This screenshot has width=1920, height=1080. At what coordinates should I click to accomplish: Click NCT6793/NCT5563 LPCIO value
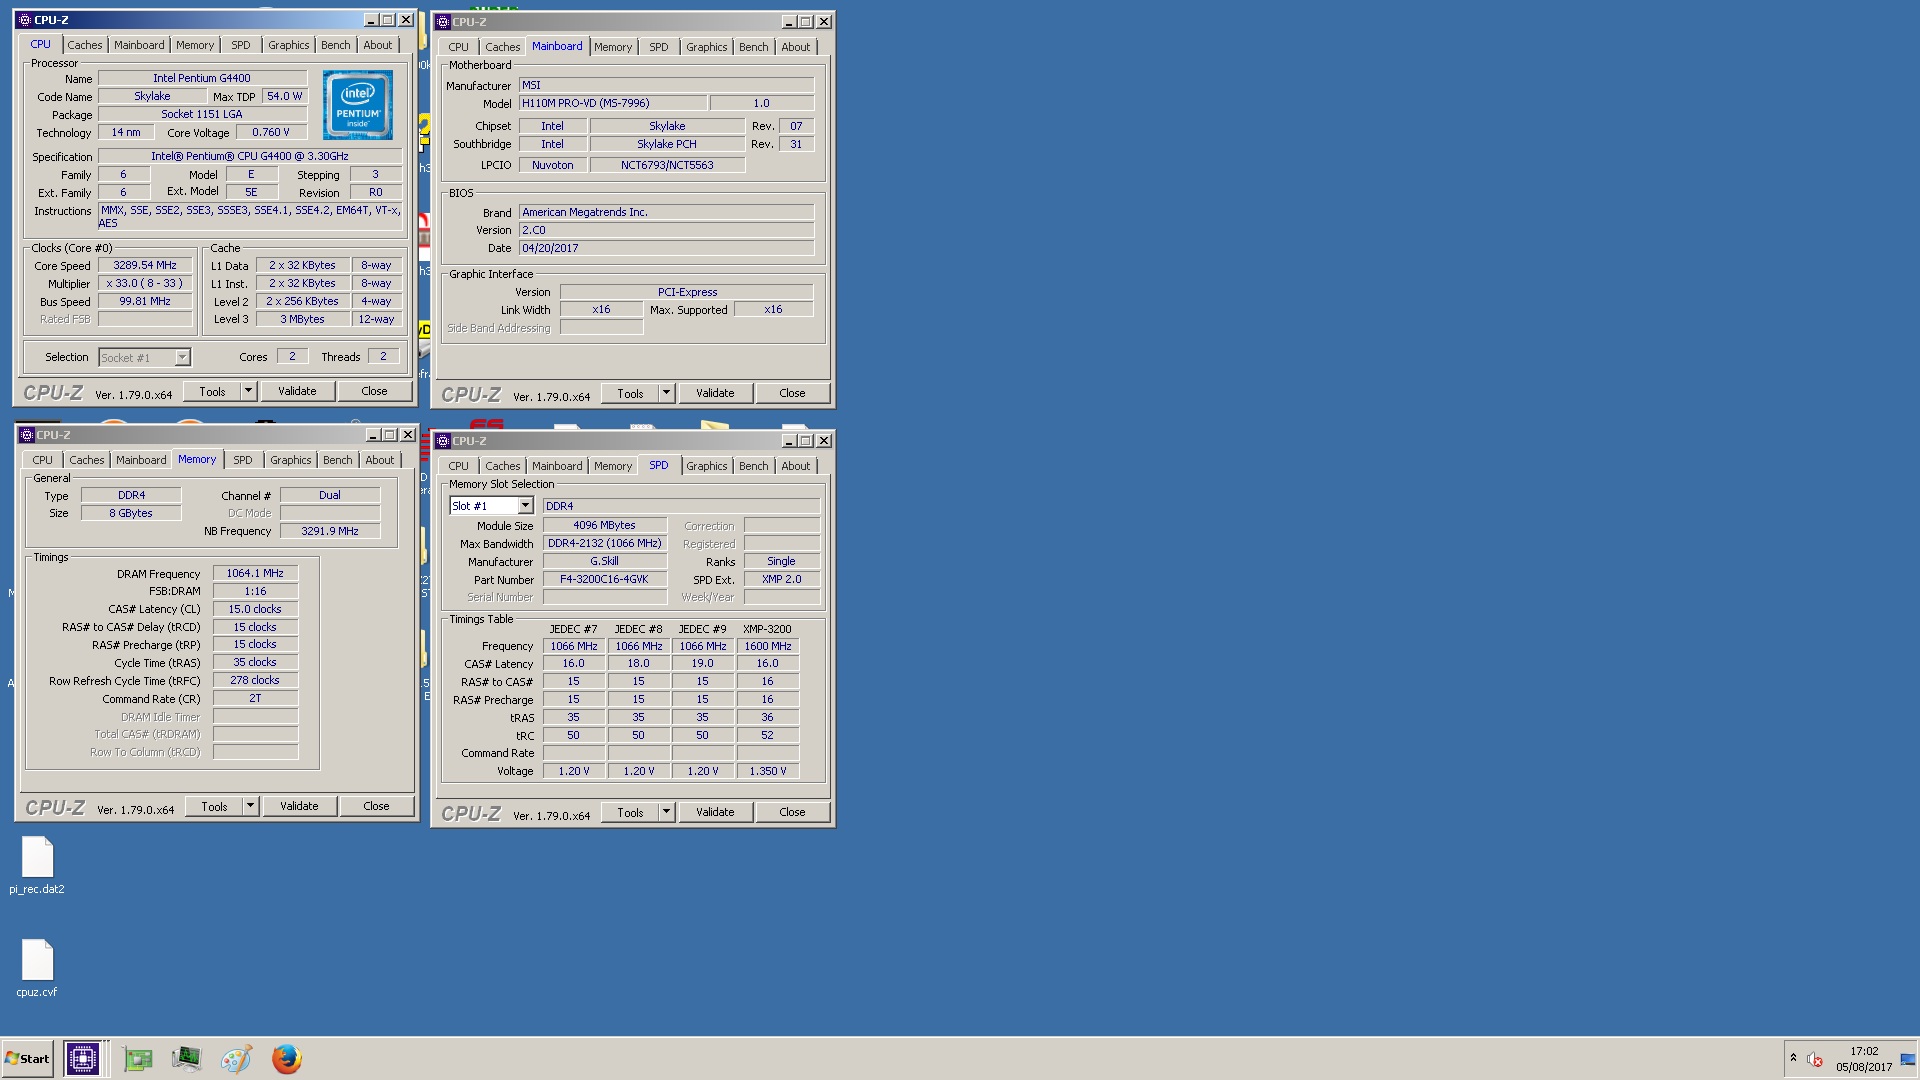pos(667,165)
